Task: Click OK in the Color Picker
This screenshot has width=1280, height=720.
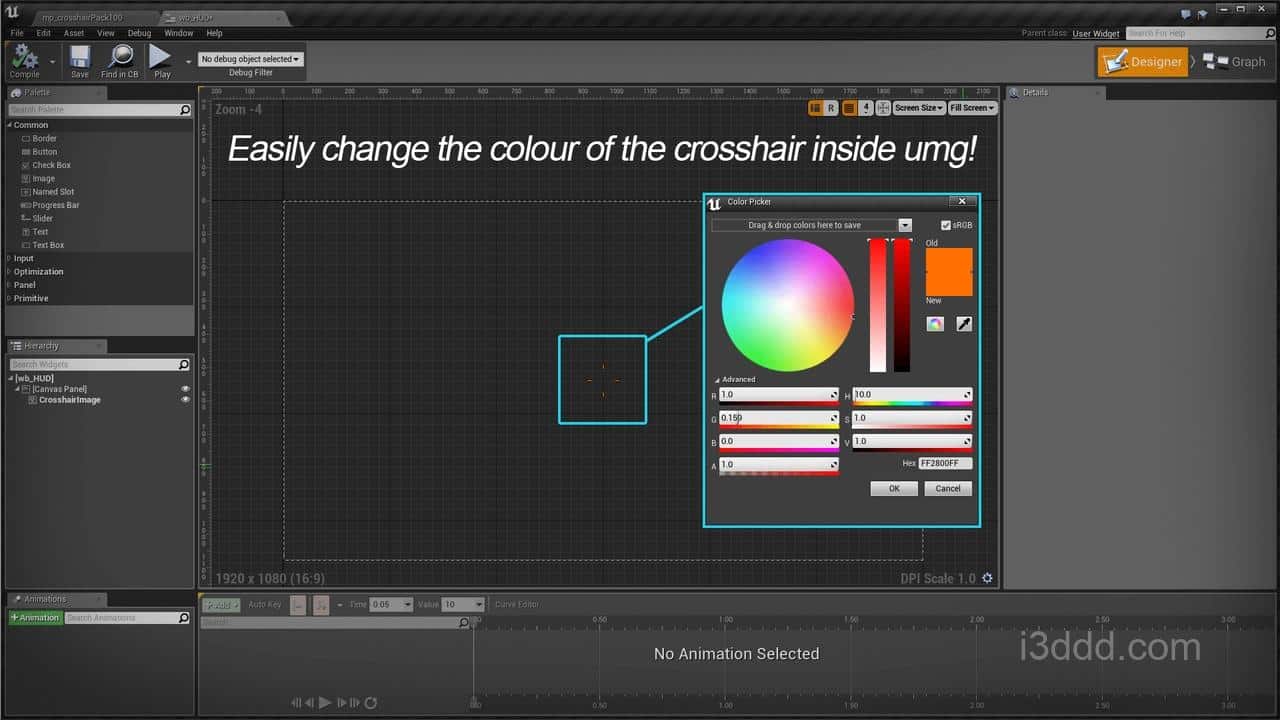Action: pyautogui.click(x=894, y=489)
